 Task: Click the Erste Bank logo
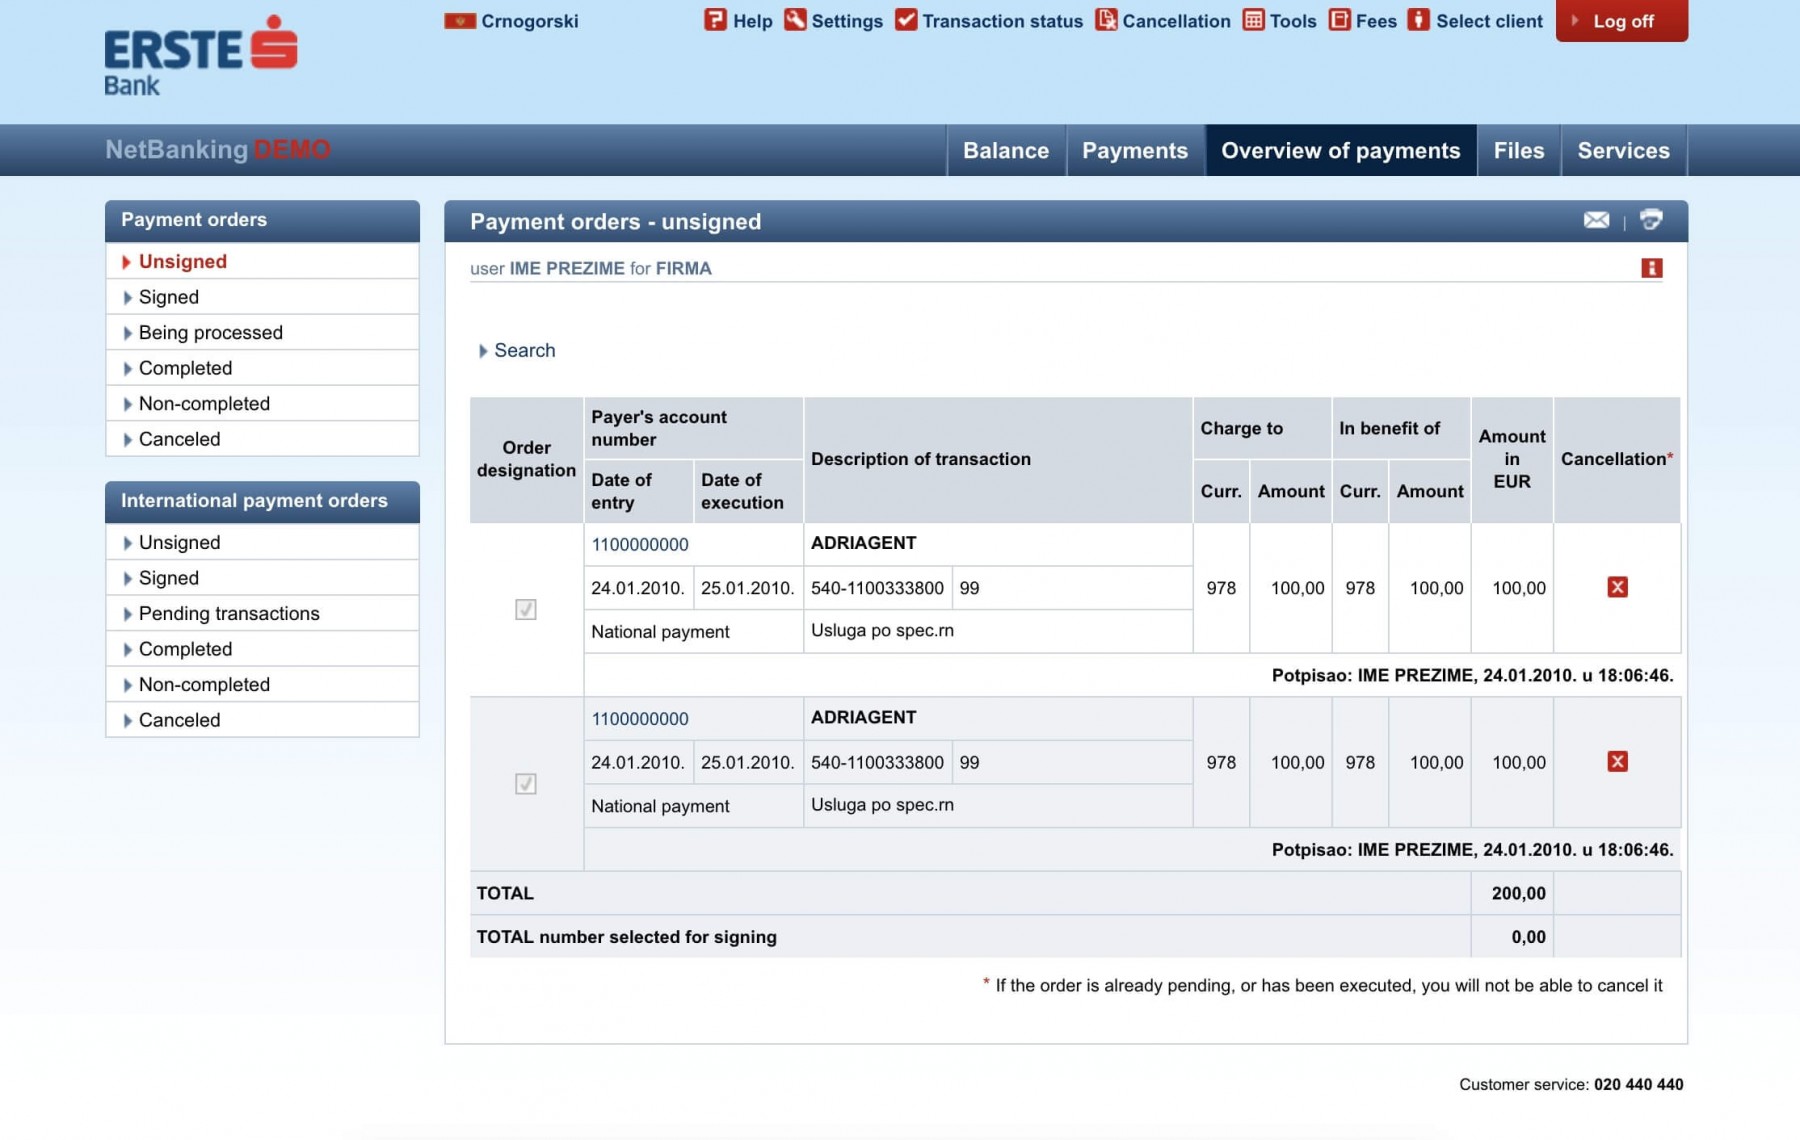200,55
